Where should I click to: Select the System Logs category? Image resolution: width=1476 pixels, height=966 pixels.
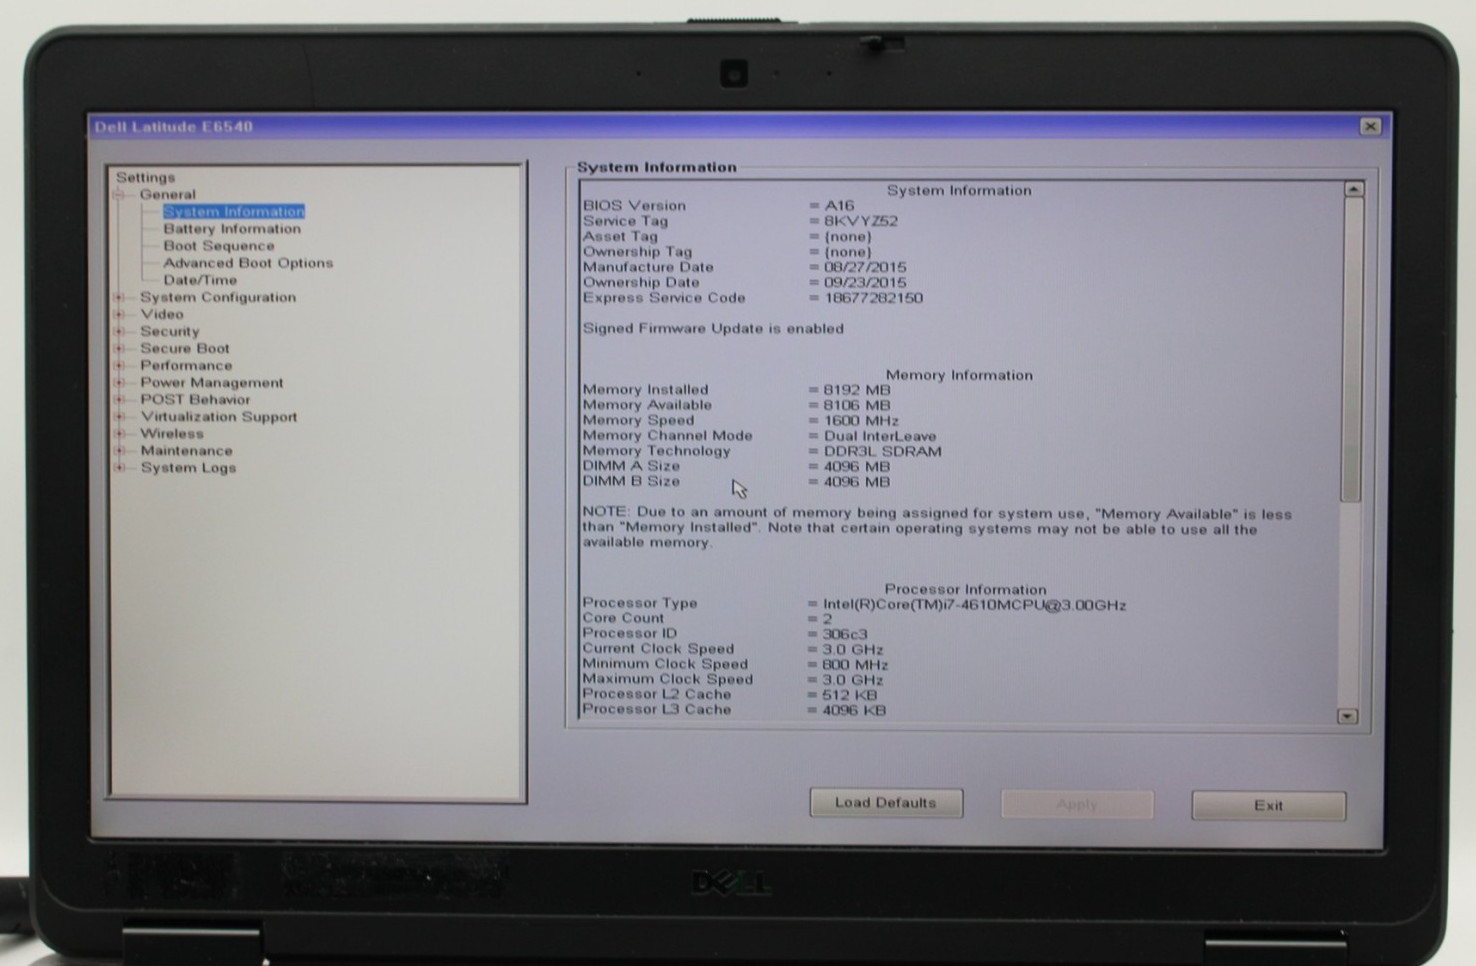click(x=188, y=467)
